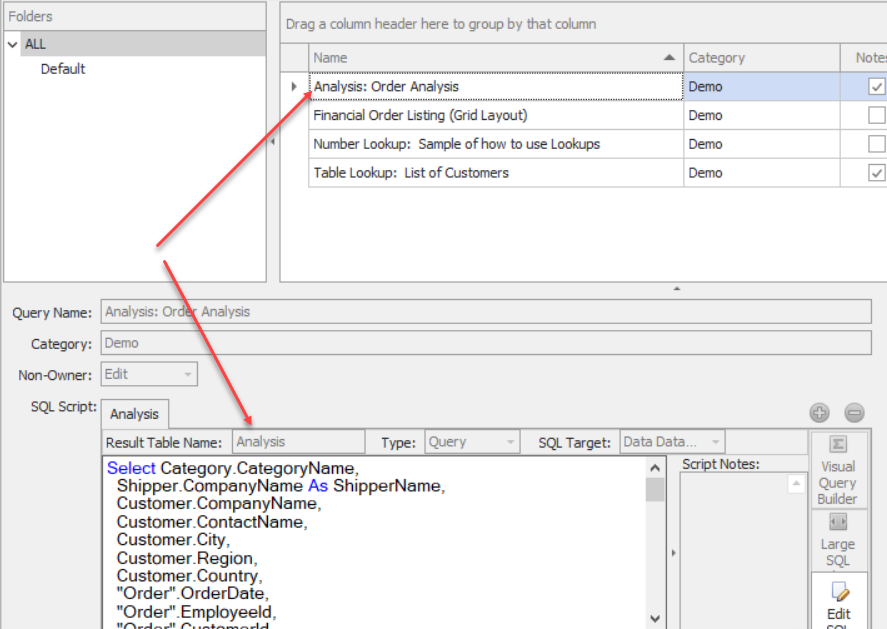Open the Visual Query Builder
The height and width of the screenshot is (629, 887).
point(837,469)
